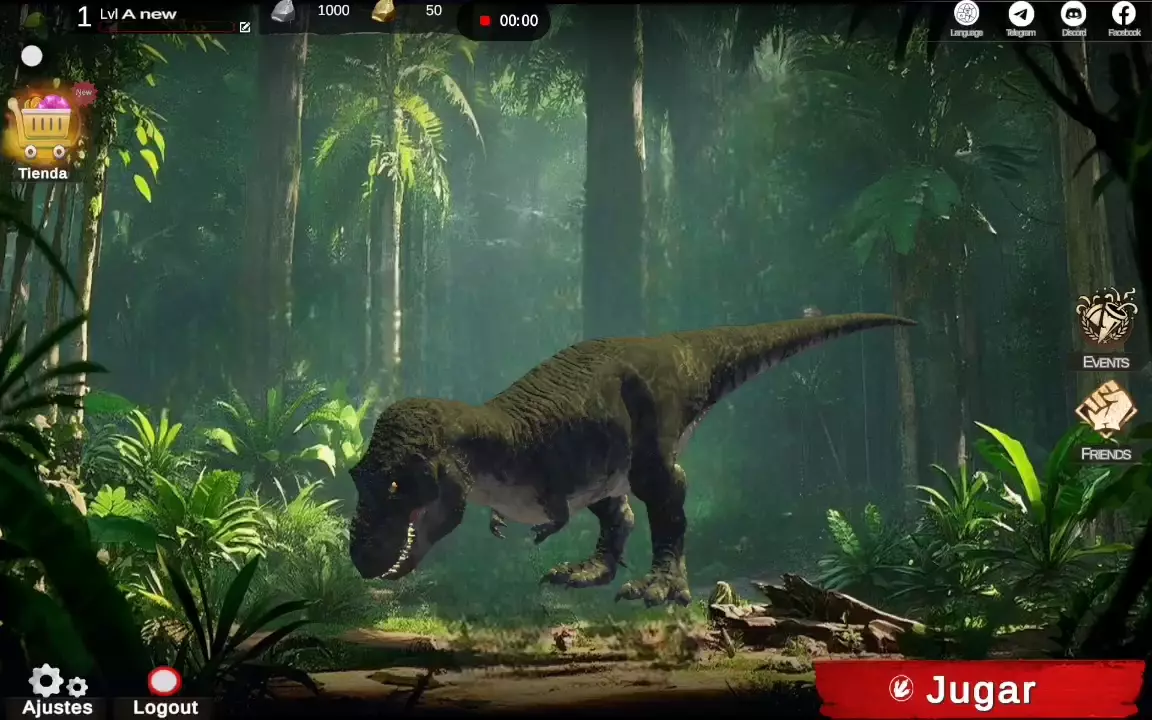Click the white circle avatar button
The image size is (1152, 720).
point(32,56)
